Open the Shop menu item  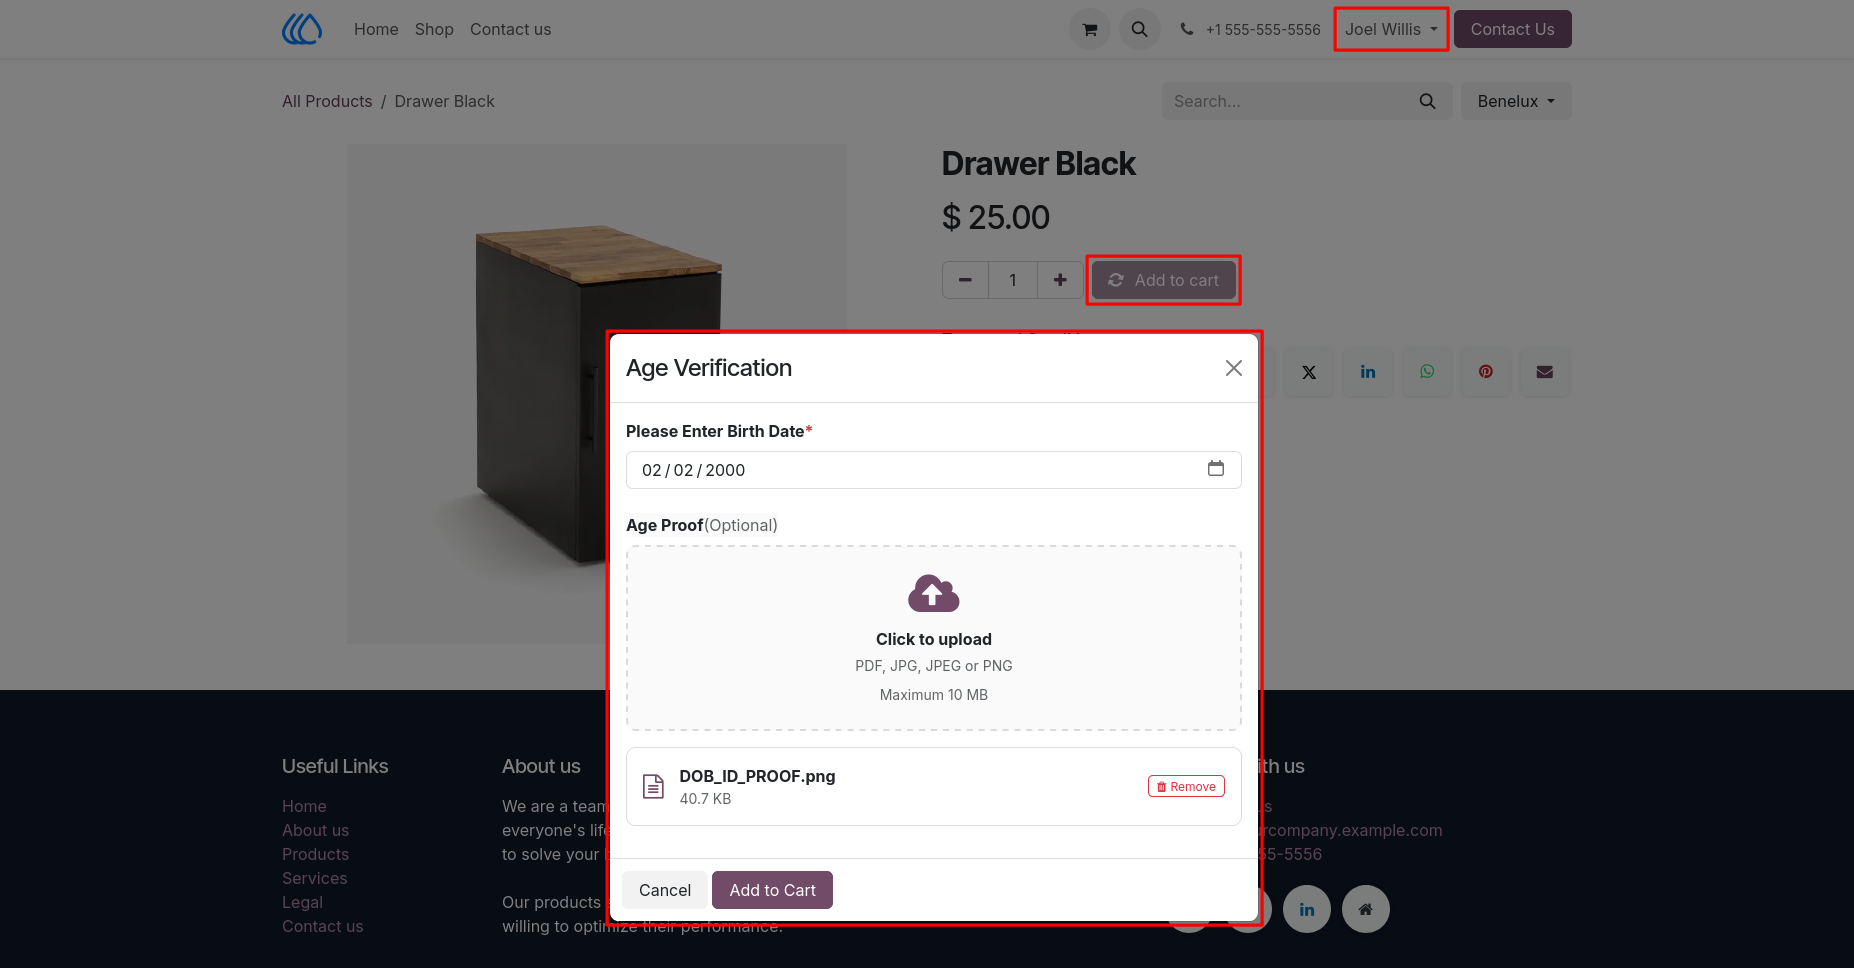click(434, 29)
